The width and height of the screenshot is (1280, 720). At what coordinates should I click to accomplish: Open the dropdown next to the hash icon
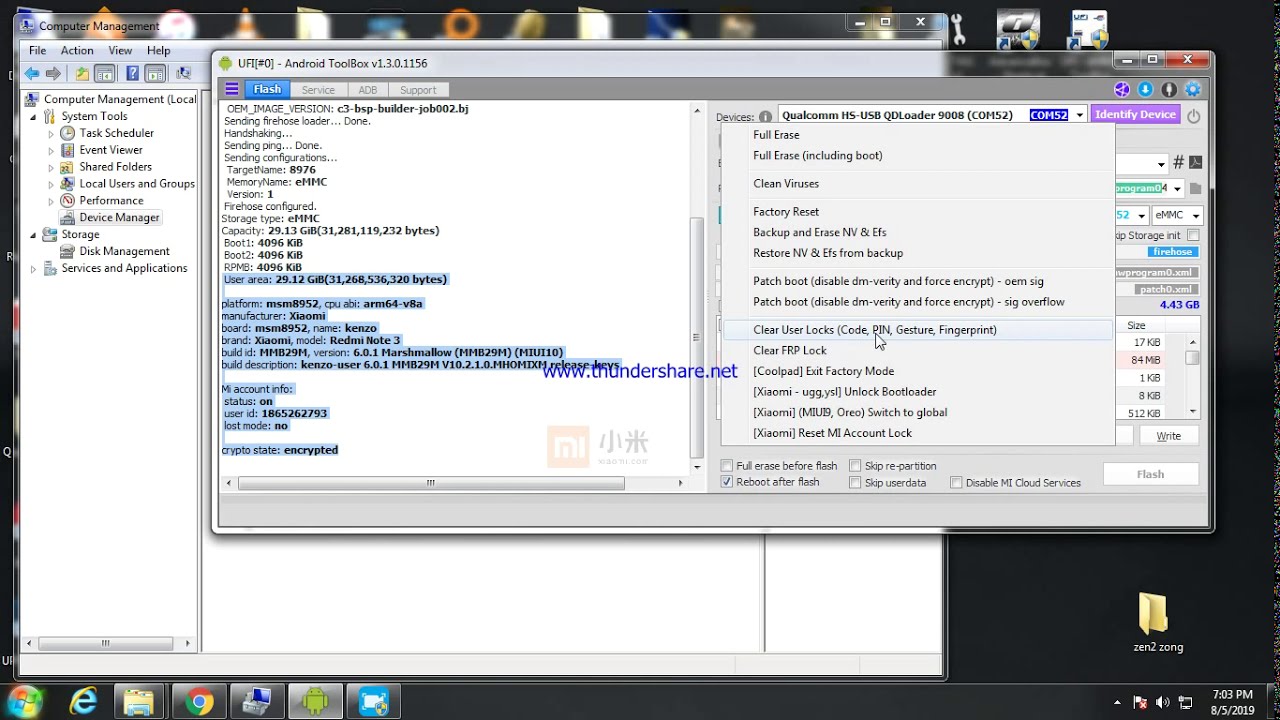tap(1161, 163)
